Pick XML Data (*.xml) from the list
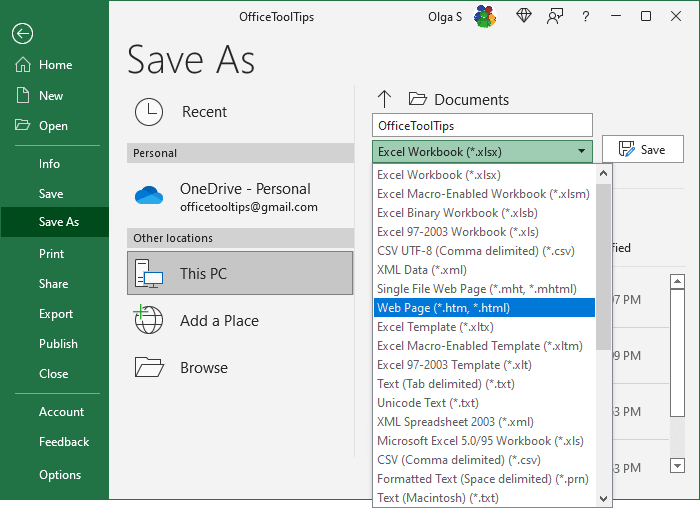This screenshot has width=700, height=508. point(484,270)
